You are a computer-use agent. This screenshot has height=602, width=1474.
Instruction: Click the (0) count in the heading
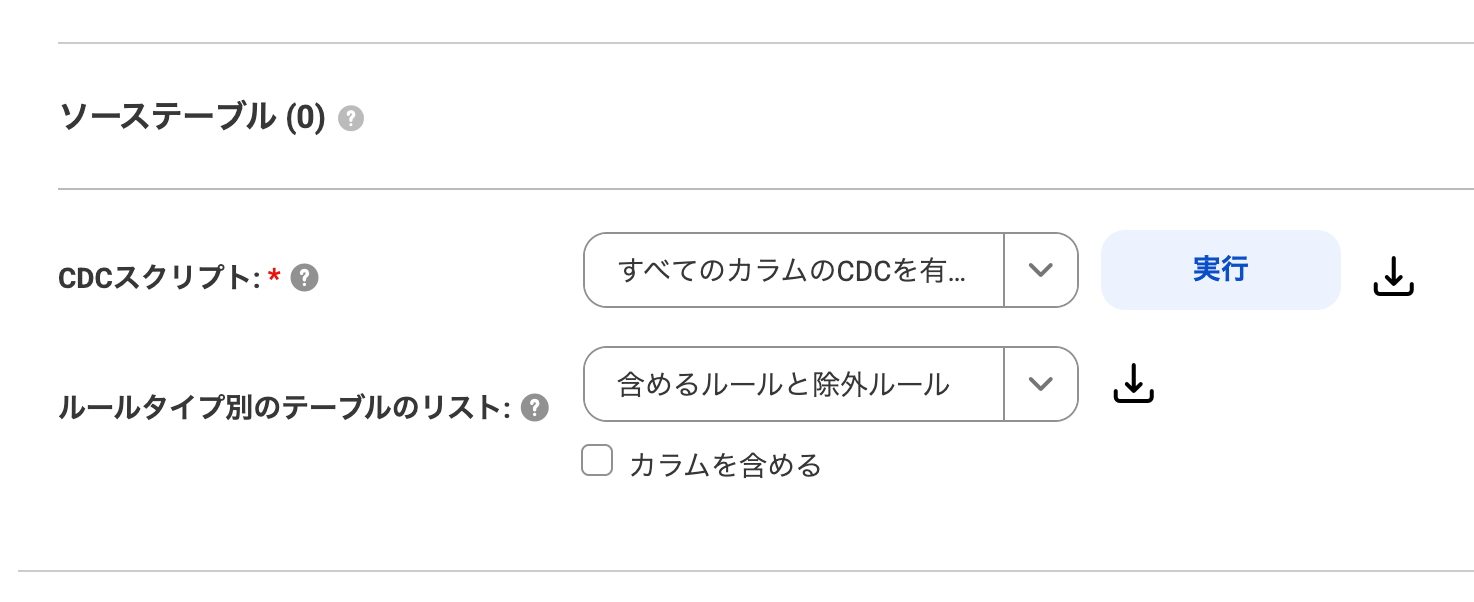click(305, 118)
